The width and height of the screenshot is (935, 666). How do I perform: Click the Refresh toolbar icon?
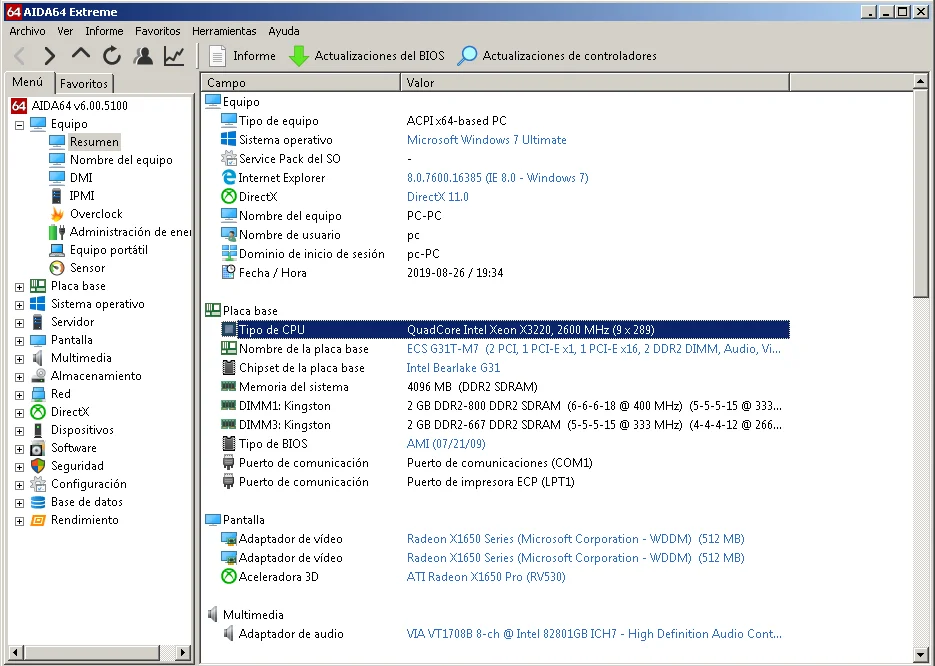[112, 56]
